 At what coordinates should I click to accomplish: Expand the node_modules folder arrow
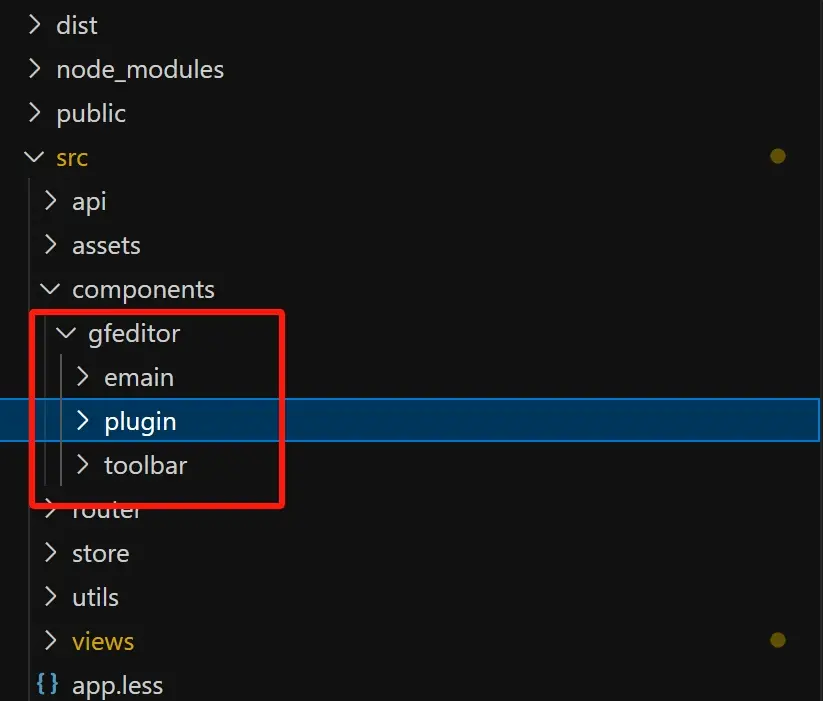tap(35, 69)
